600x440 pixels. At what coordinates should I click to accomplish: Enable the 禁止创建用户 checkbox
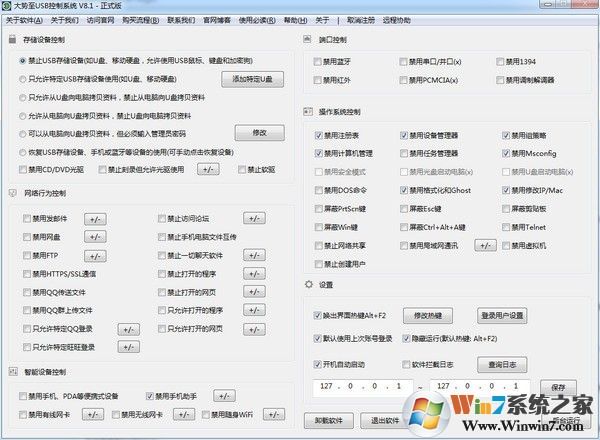pyautogui.click(x=318, y=264)
